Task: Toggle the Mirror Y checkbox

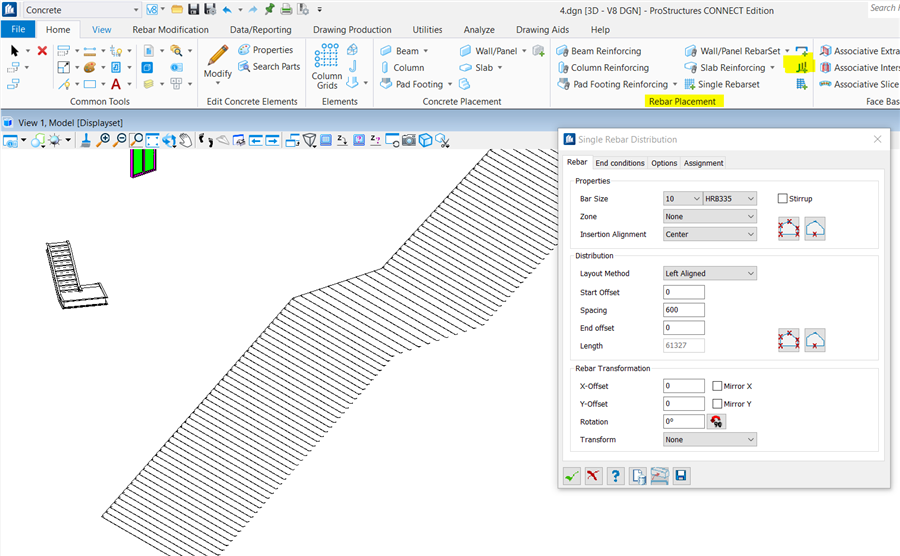Action: point(717,404)
